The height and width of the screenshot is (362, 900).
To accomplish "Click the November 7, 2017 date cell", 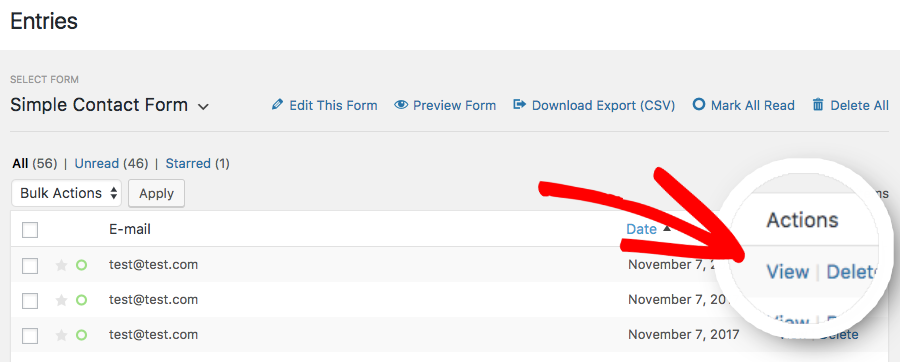I will click(x=684, y=335).
